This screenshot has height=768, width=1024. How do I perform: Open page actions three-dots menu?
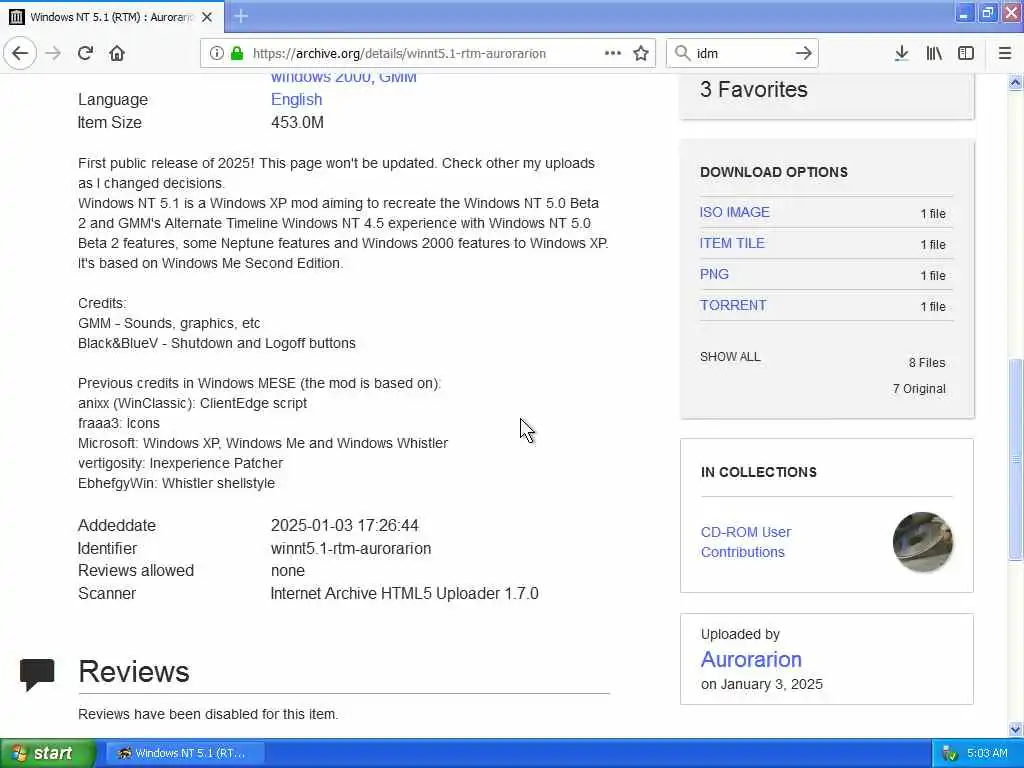pos(613,54)
